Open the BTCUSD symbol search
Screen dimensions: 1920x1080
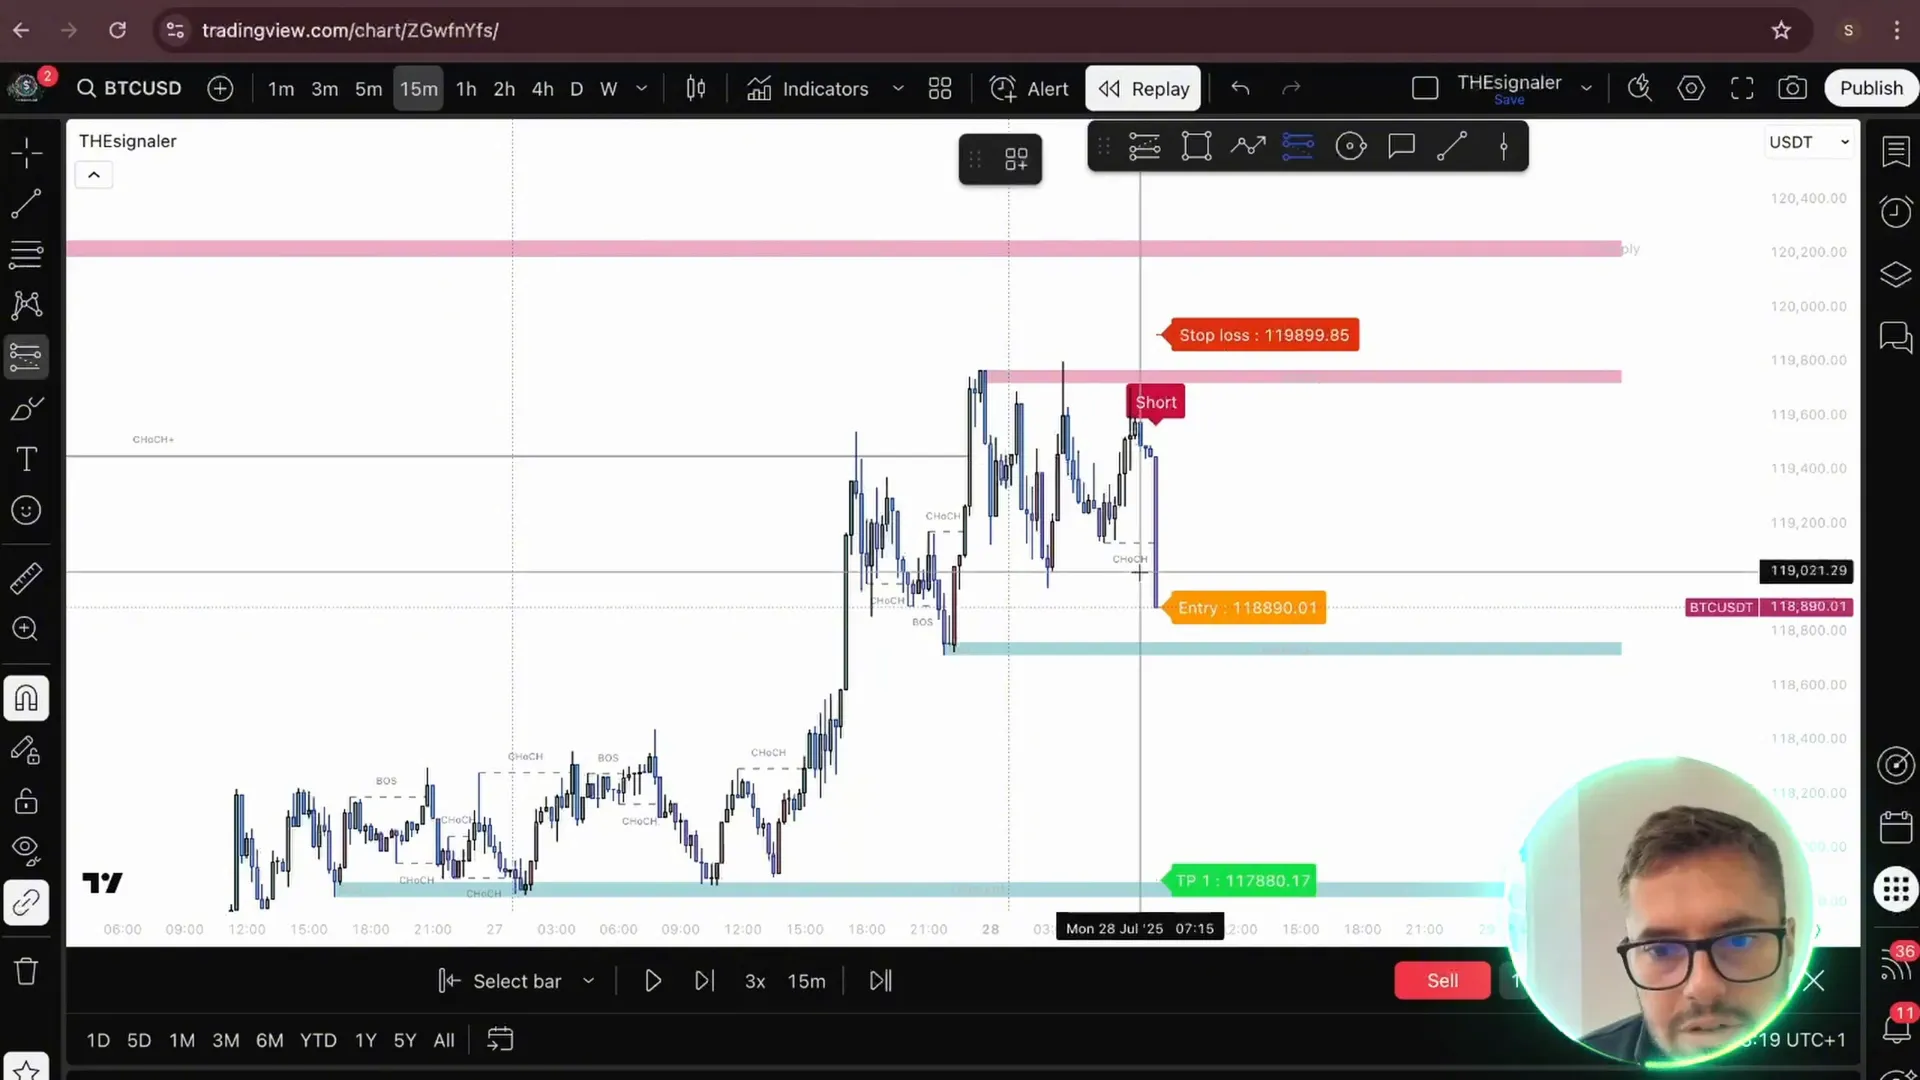coord(130,88)
